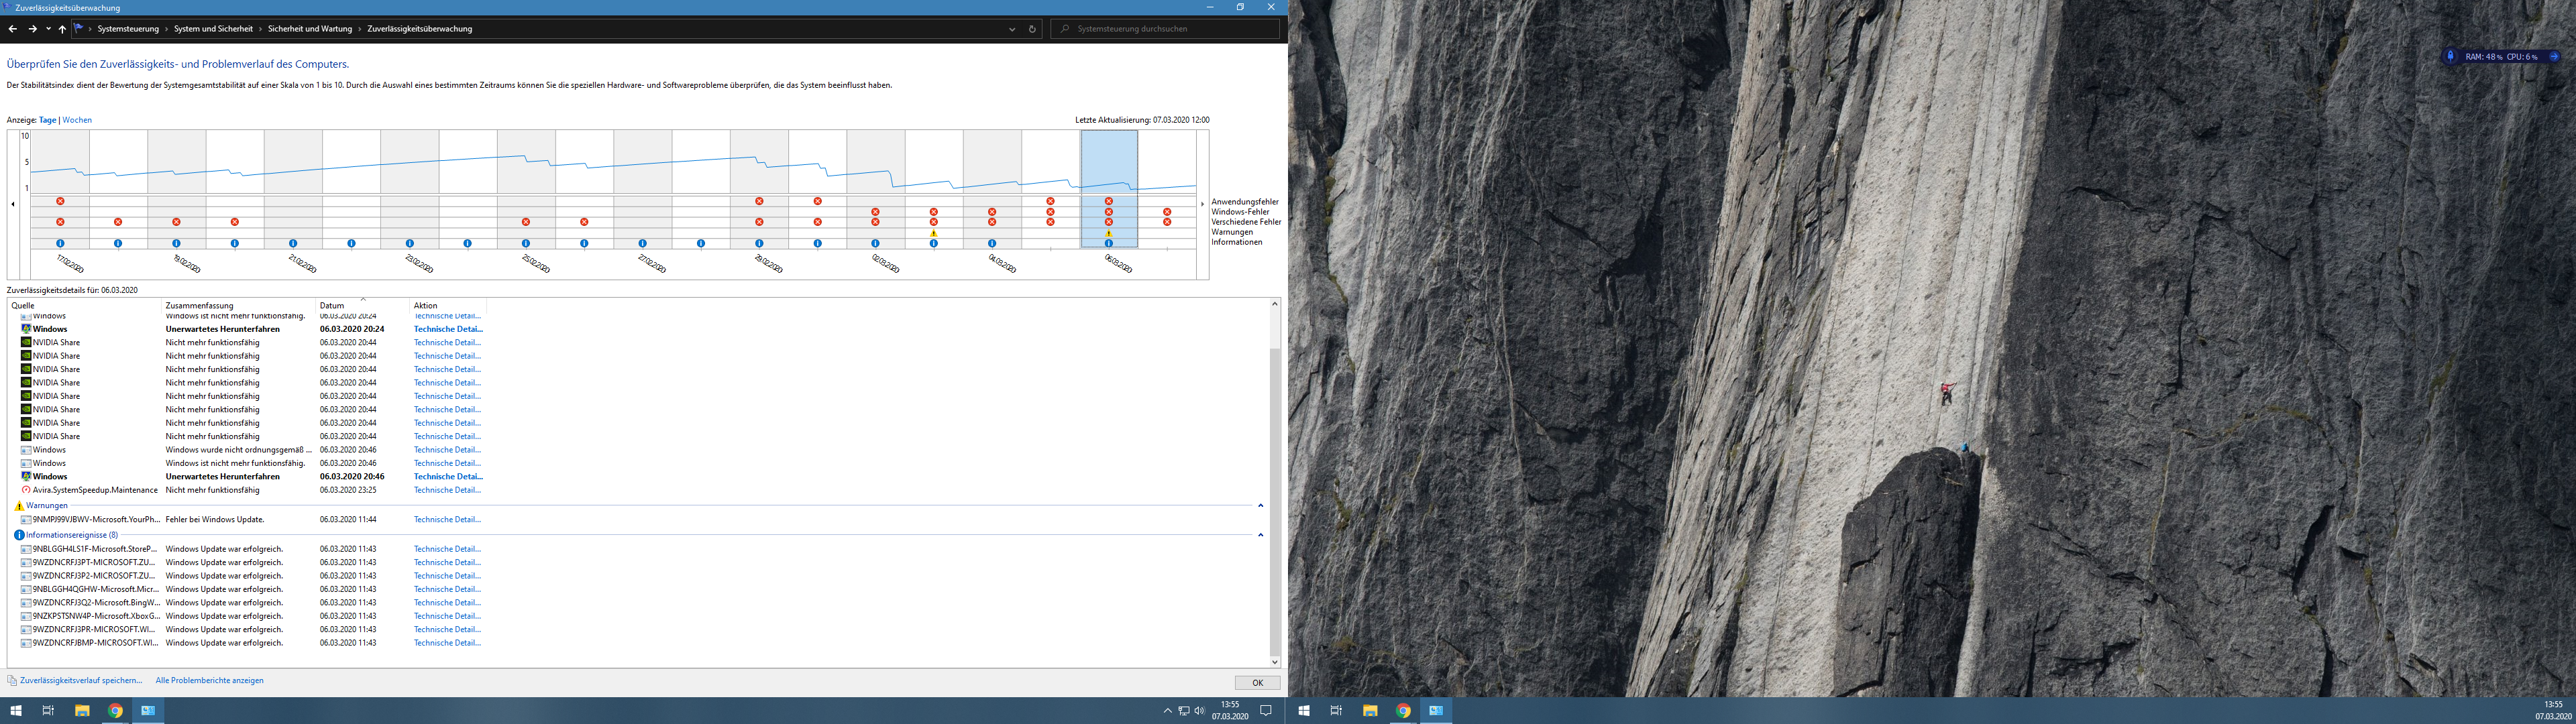Open 'Alle Problemberichte anzeigen' link
Screen dimensions: 2576x724
pos(209,680)
